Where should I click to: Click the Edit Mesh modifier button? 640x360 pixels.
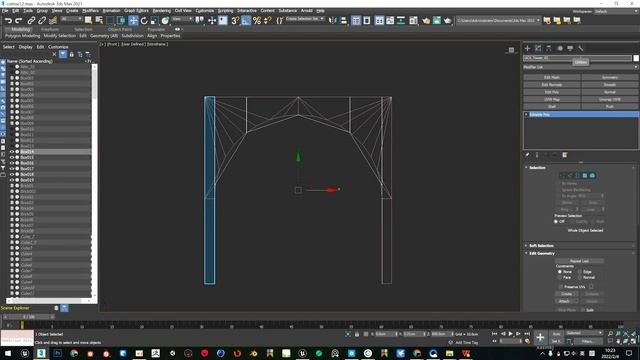552,77
